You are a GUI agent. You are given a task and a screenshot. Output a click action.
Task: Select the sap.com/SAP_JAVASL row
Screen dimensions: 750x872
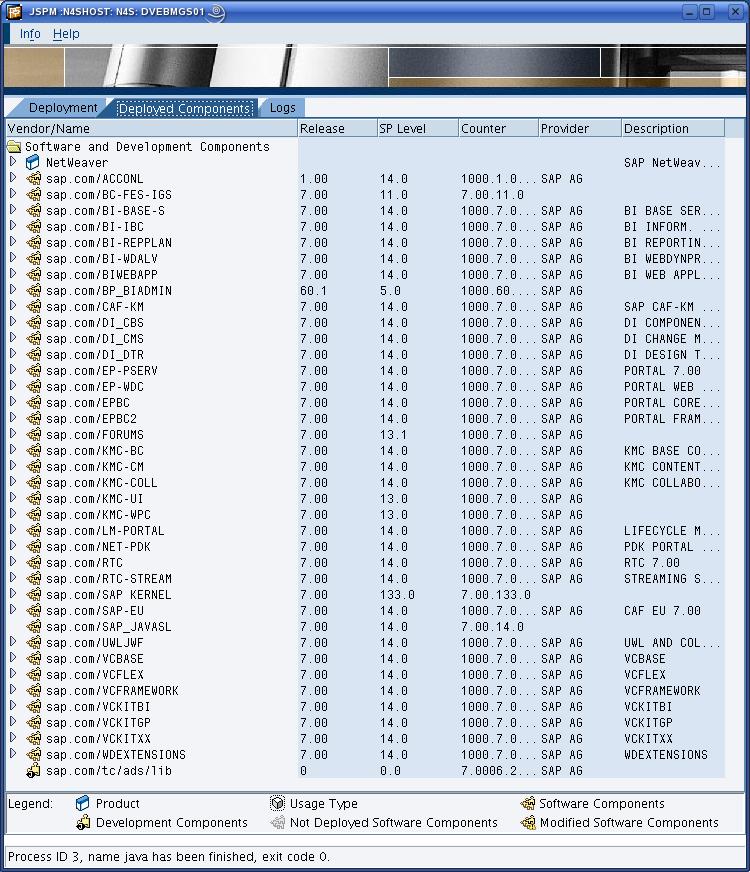108,627
